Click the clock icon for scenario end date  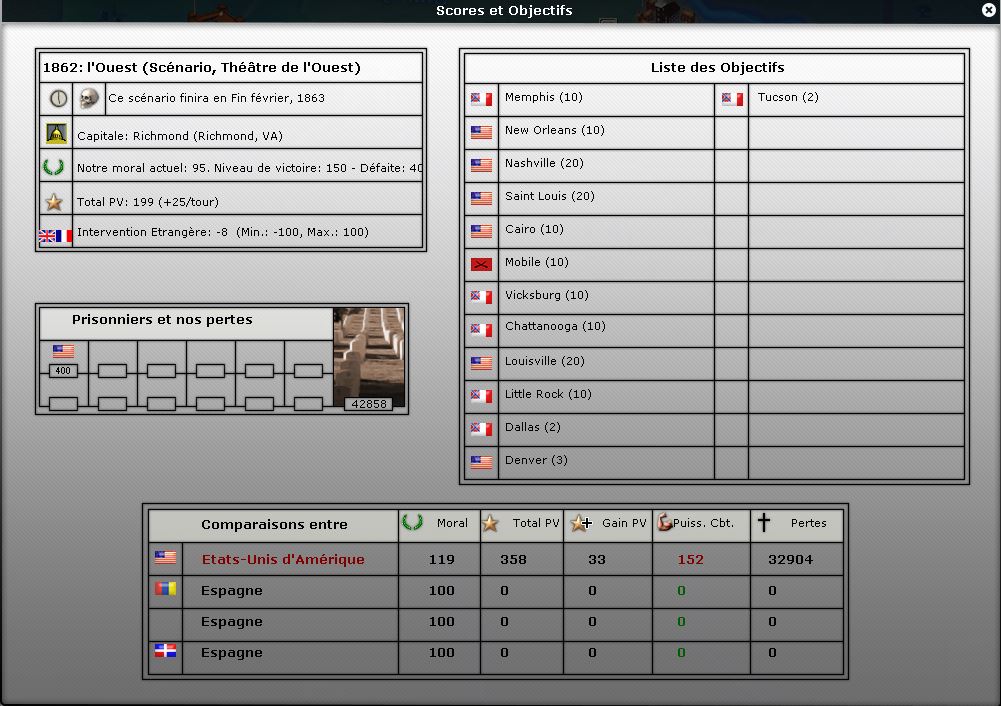(x=56, y=98)
